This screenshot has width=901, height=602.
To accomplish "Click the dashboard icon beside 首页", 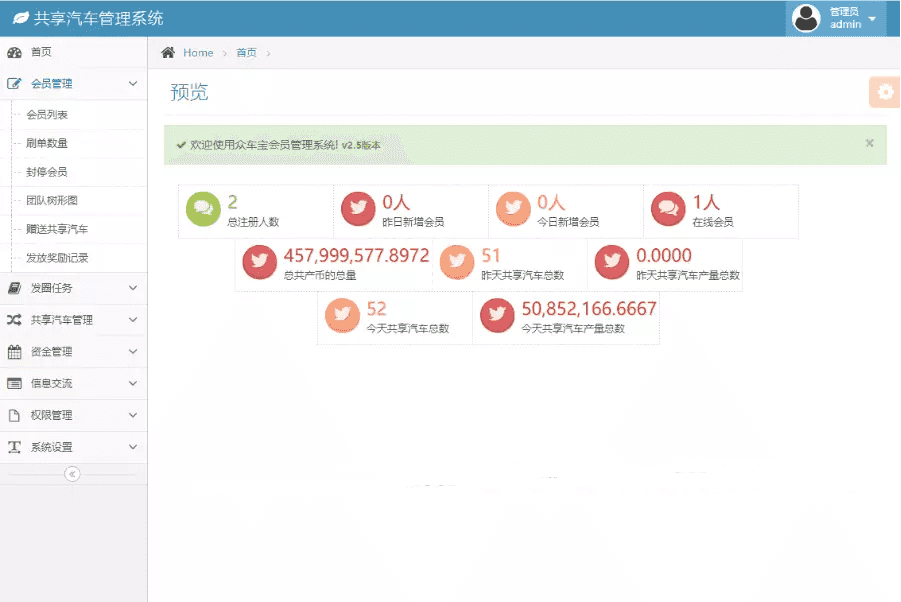I will tap(14, 52).
